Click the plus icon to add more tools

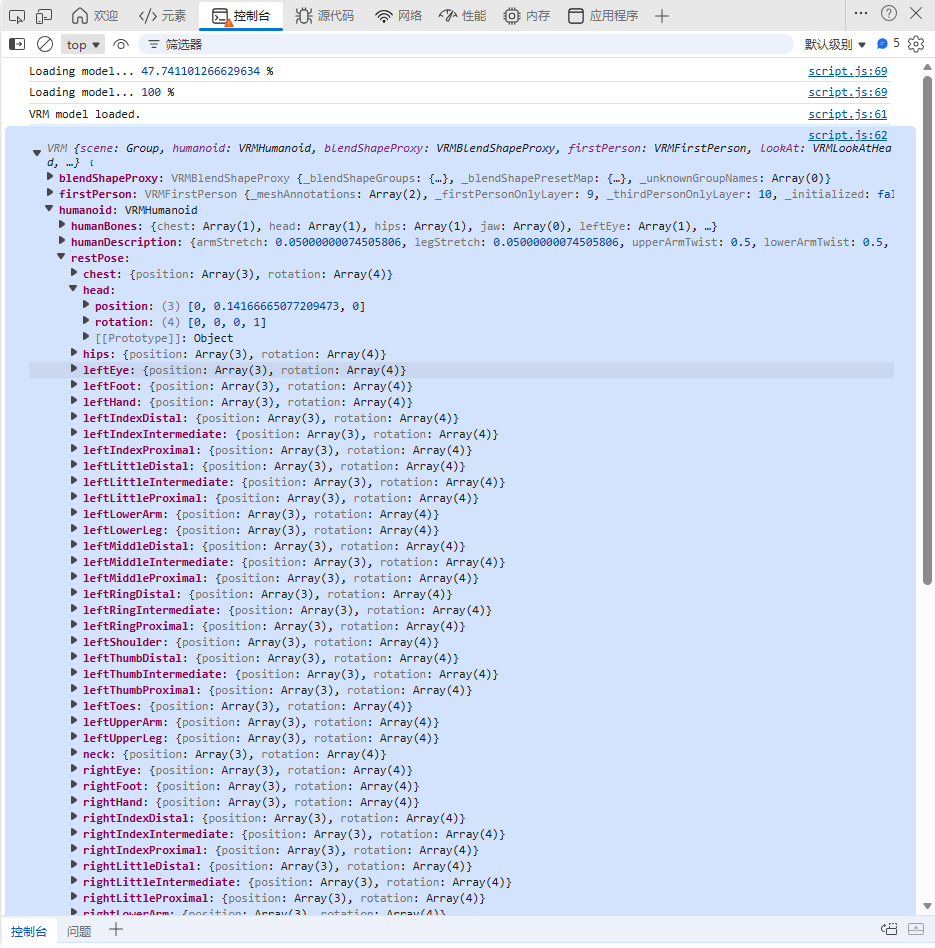pos(662,16)
